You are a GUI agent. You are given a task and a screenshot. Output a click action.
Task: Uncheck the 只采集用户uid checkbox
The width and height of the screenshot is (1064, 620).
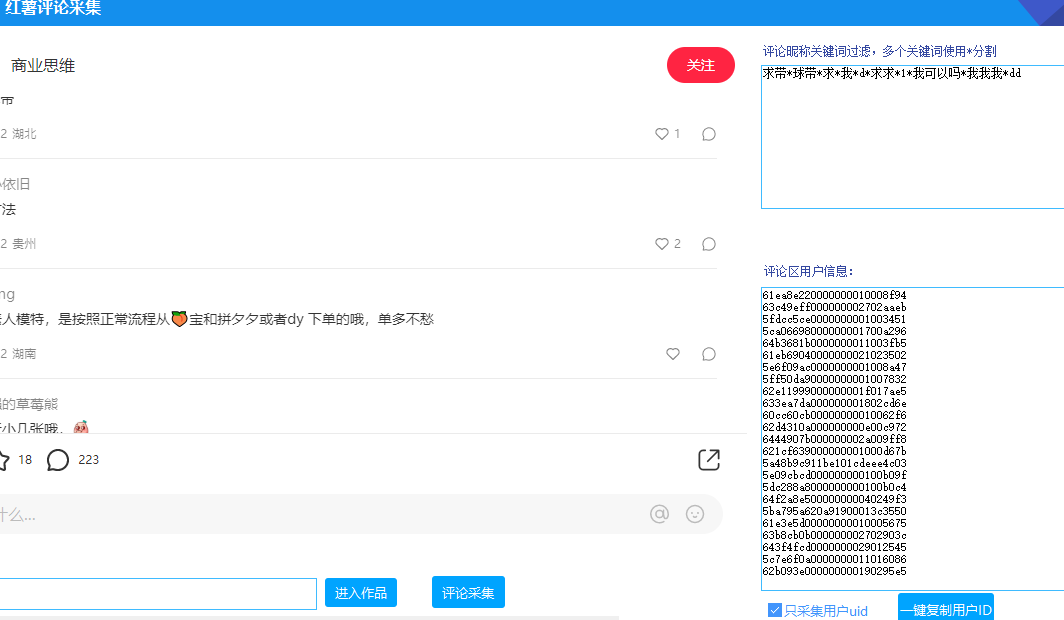[x=774, y=610]
